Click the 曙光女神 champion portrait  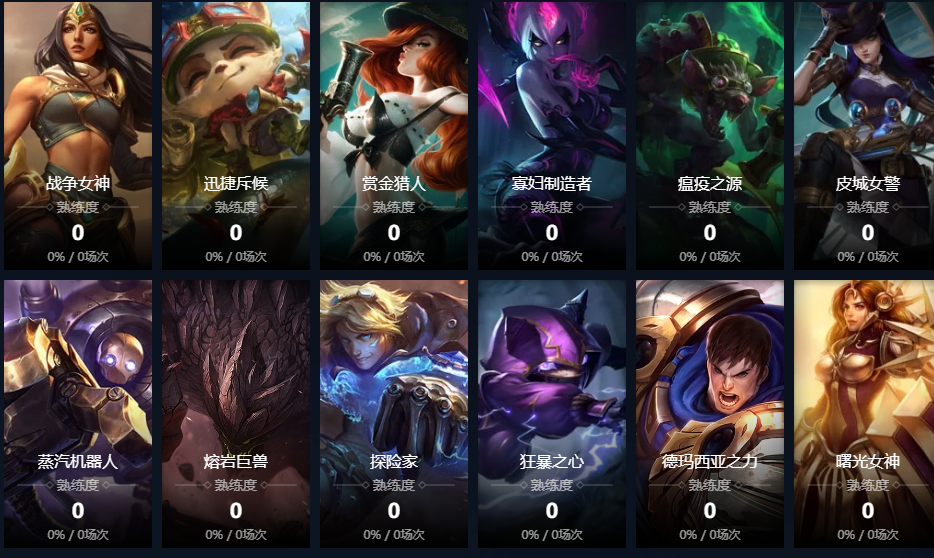864,414
